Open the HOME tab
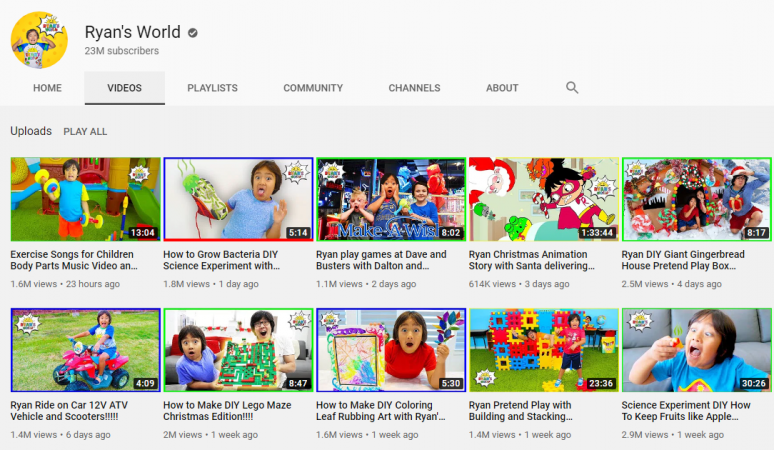 [x=47, y=88]
